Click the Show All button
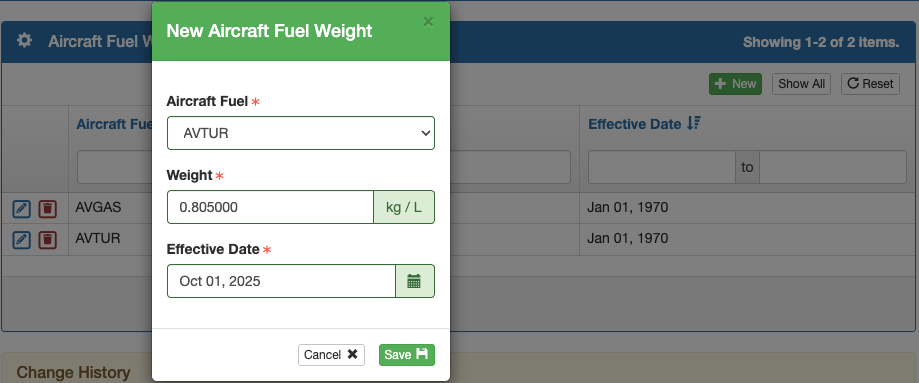The image size is (919, 383). tap(801, 84)
